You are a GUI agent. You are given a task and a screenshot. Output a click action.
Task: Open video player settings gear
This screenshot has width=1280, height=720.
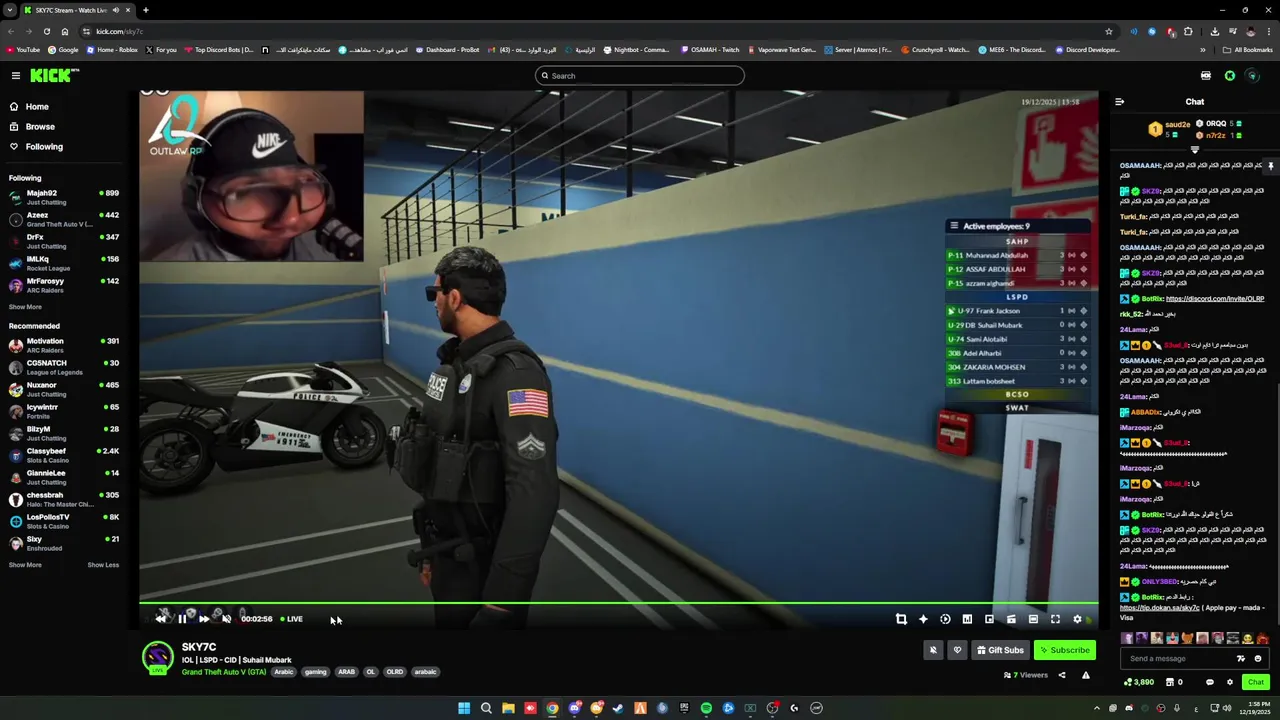point(1077,619)
